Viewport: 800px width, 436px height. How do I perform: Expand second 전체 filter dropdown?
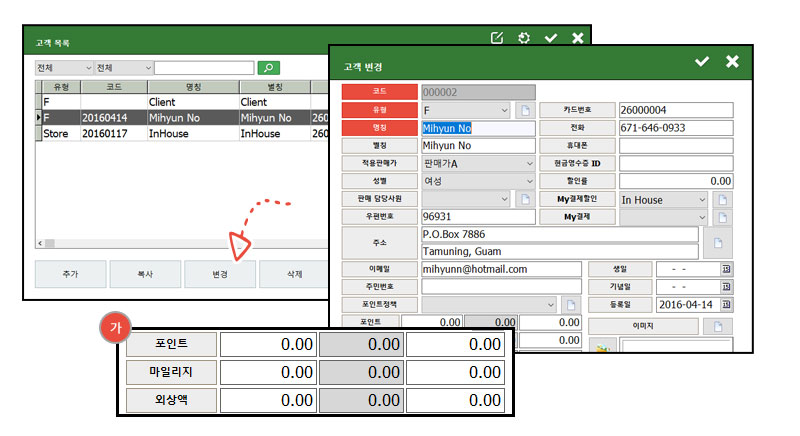[124, 67]
